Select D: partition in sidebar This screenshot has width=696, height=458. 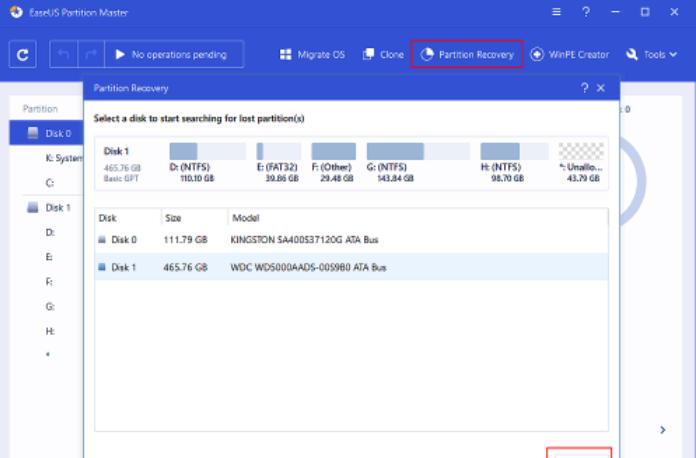50,232
